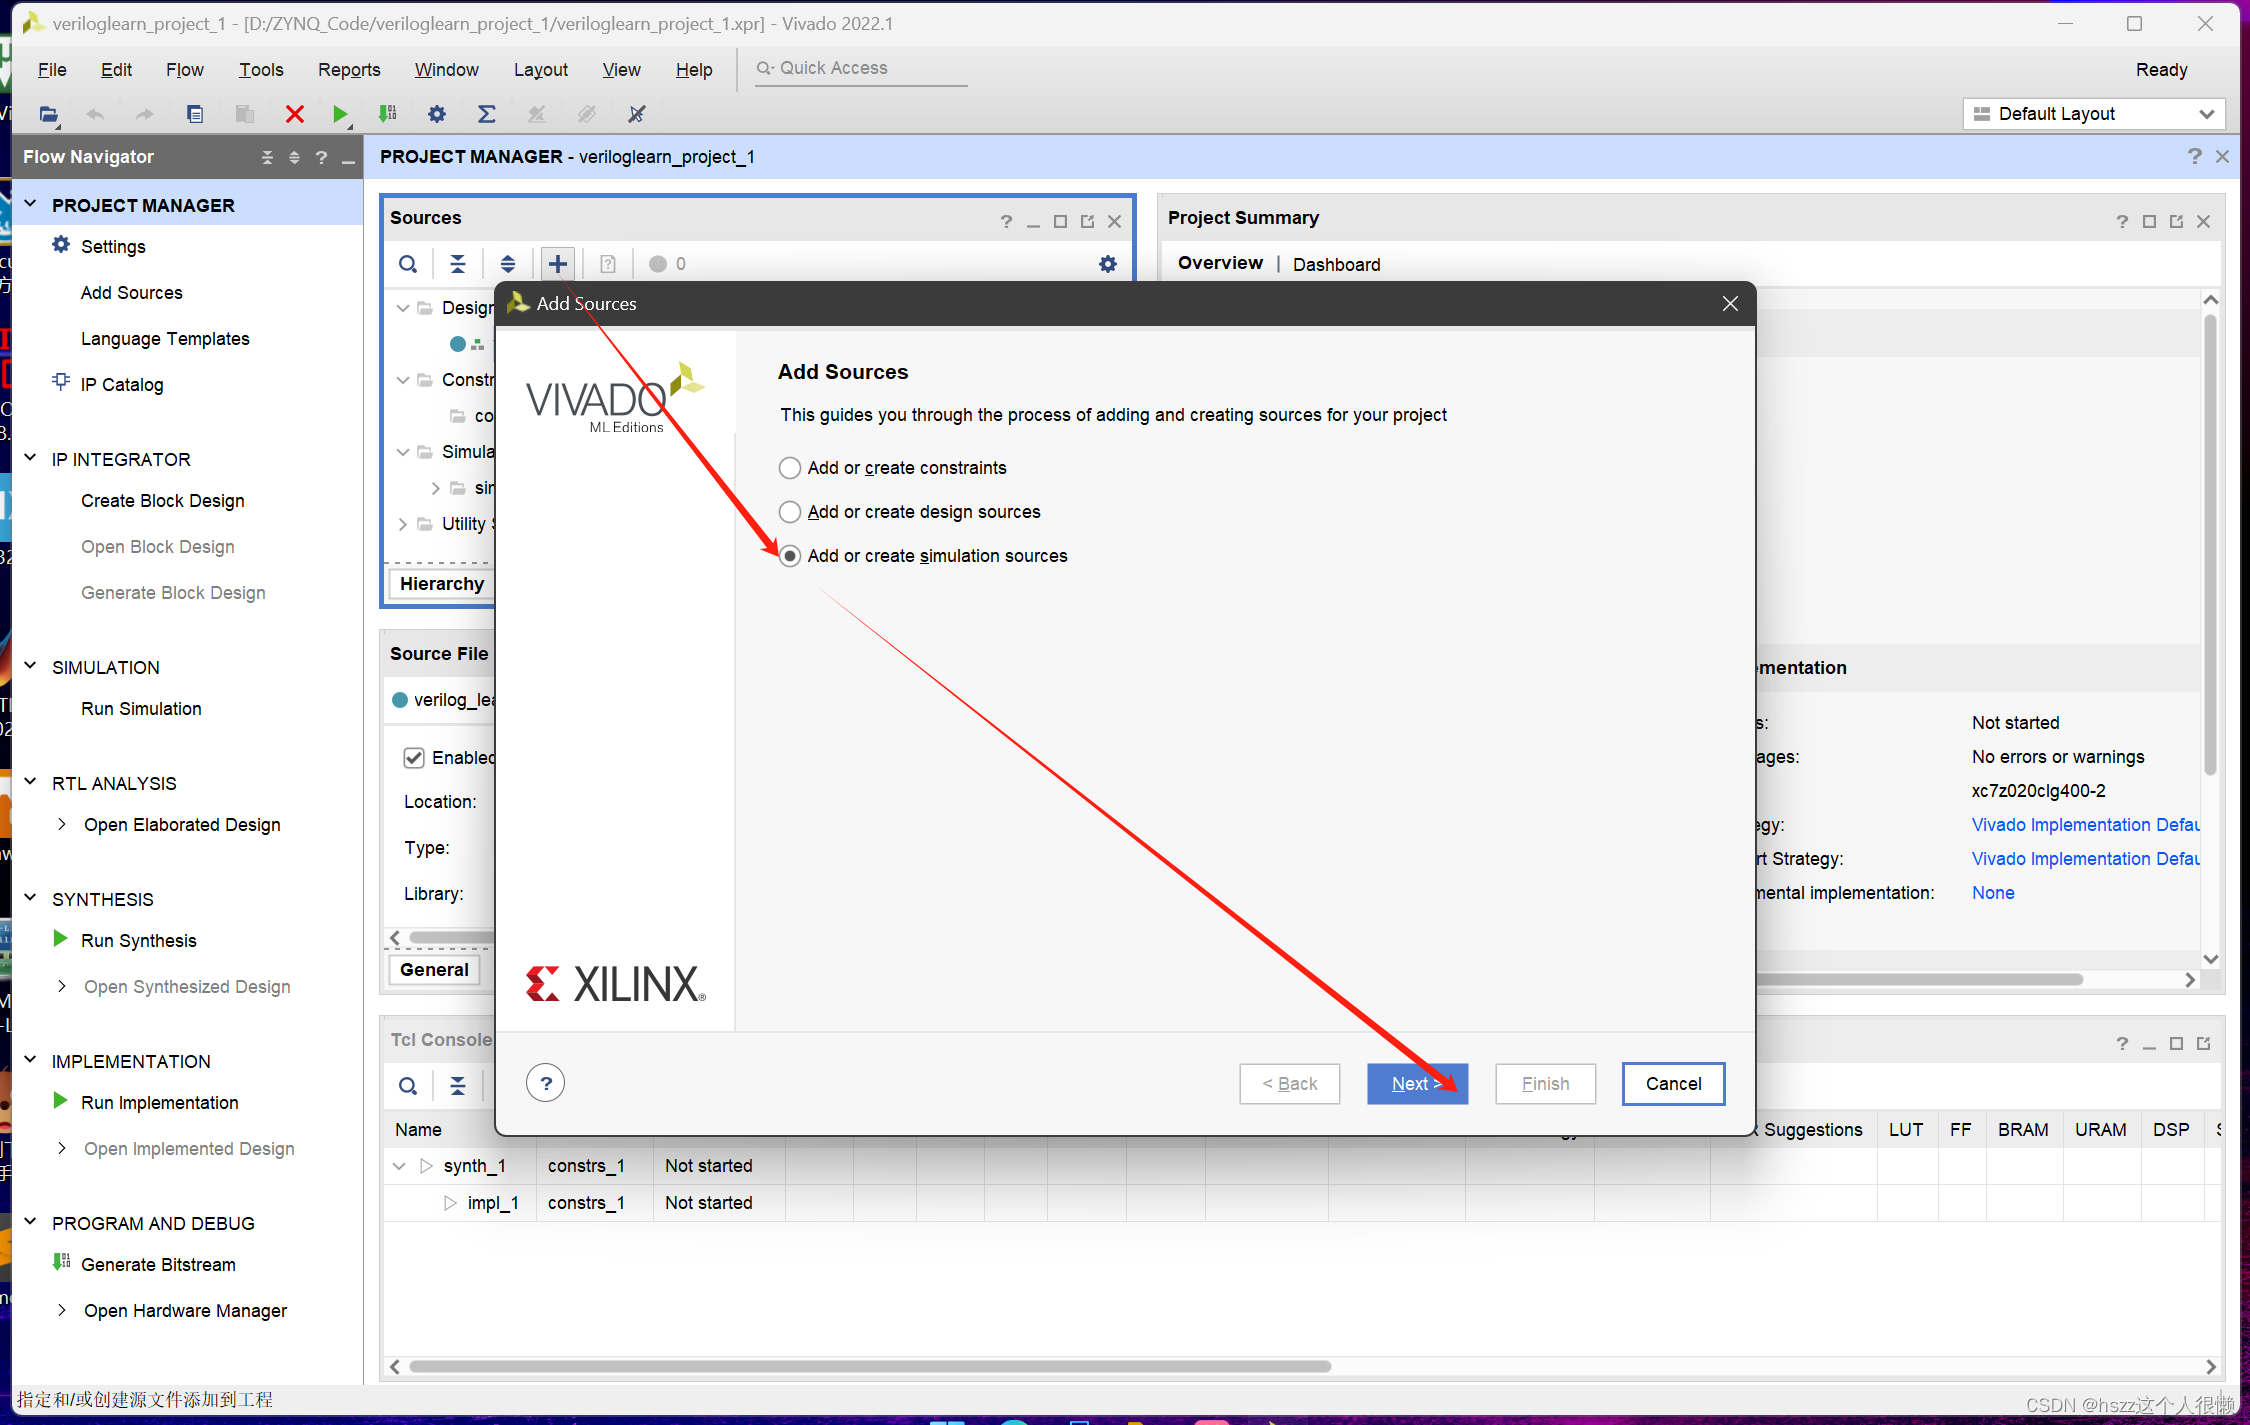Screen dimensions: 2250x1425
Task: Select Add or create design sources
Action: [790, 512]
